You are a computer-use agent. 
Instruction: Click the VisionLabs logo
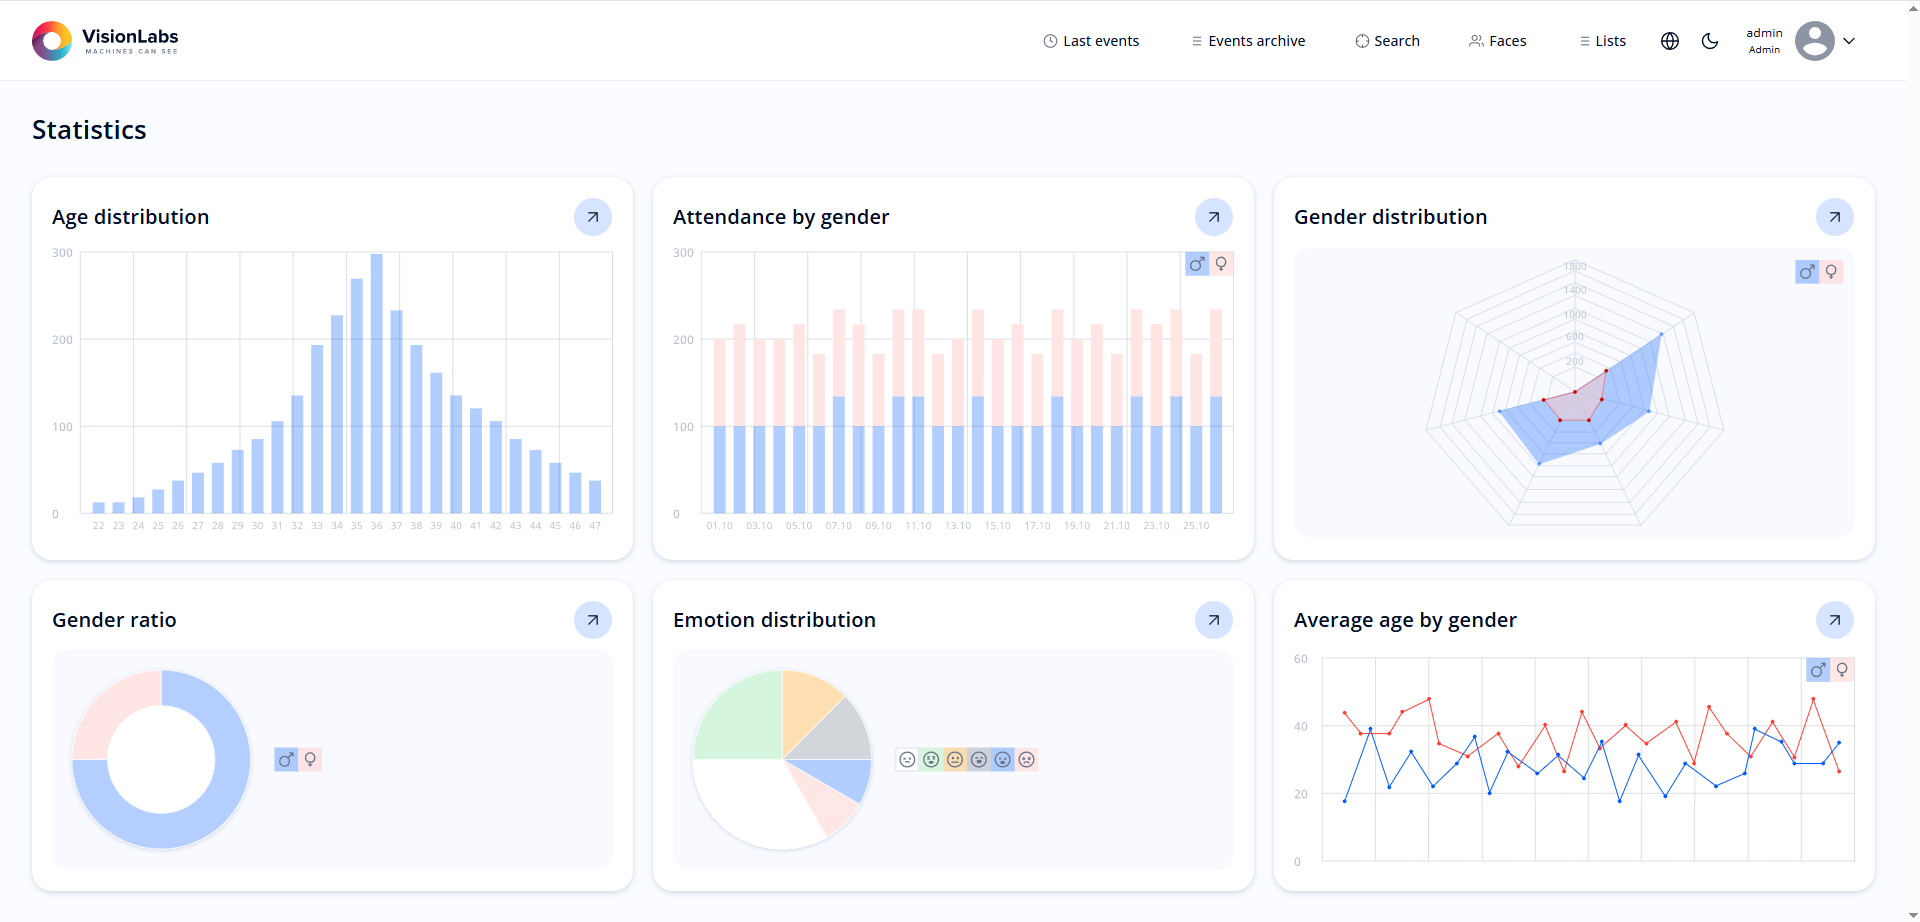(105, 41)
